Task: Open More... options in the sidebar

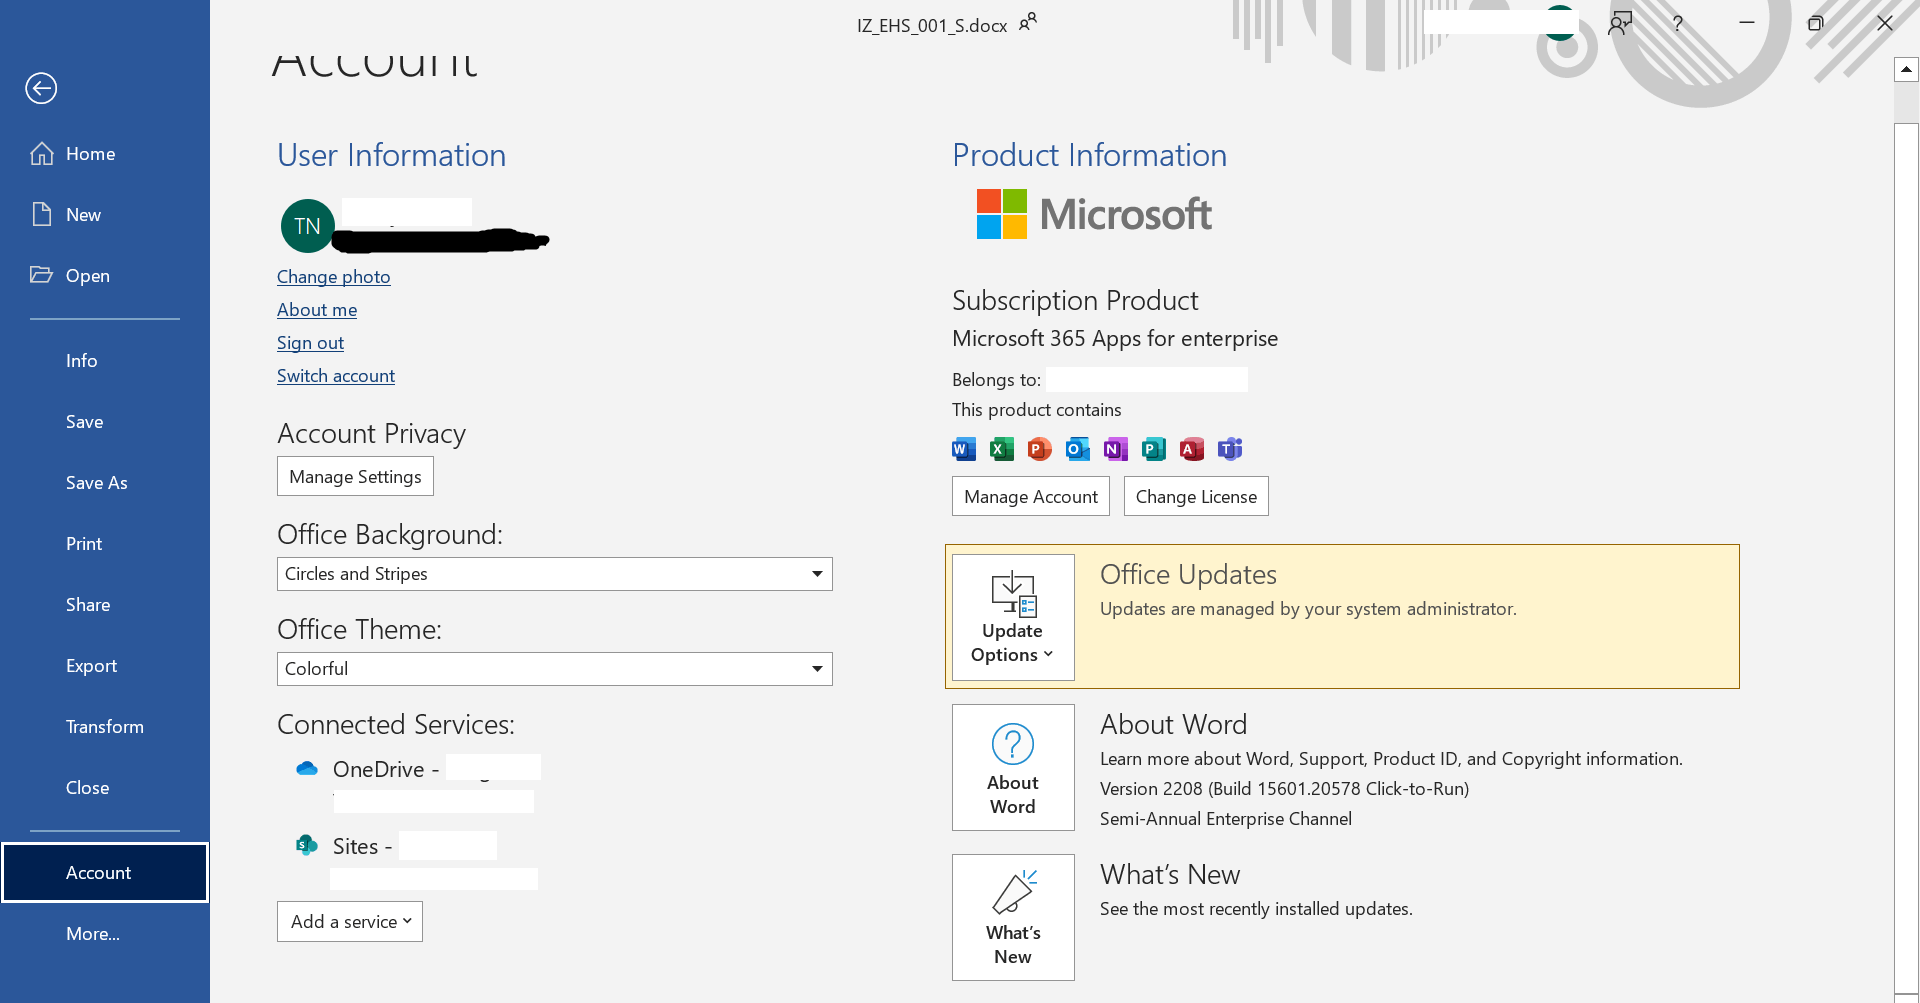Action: click(105, 934)
